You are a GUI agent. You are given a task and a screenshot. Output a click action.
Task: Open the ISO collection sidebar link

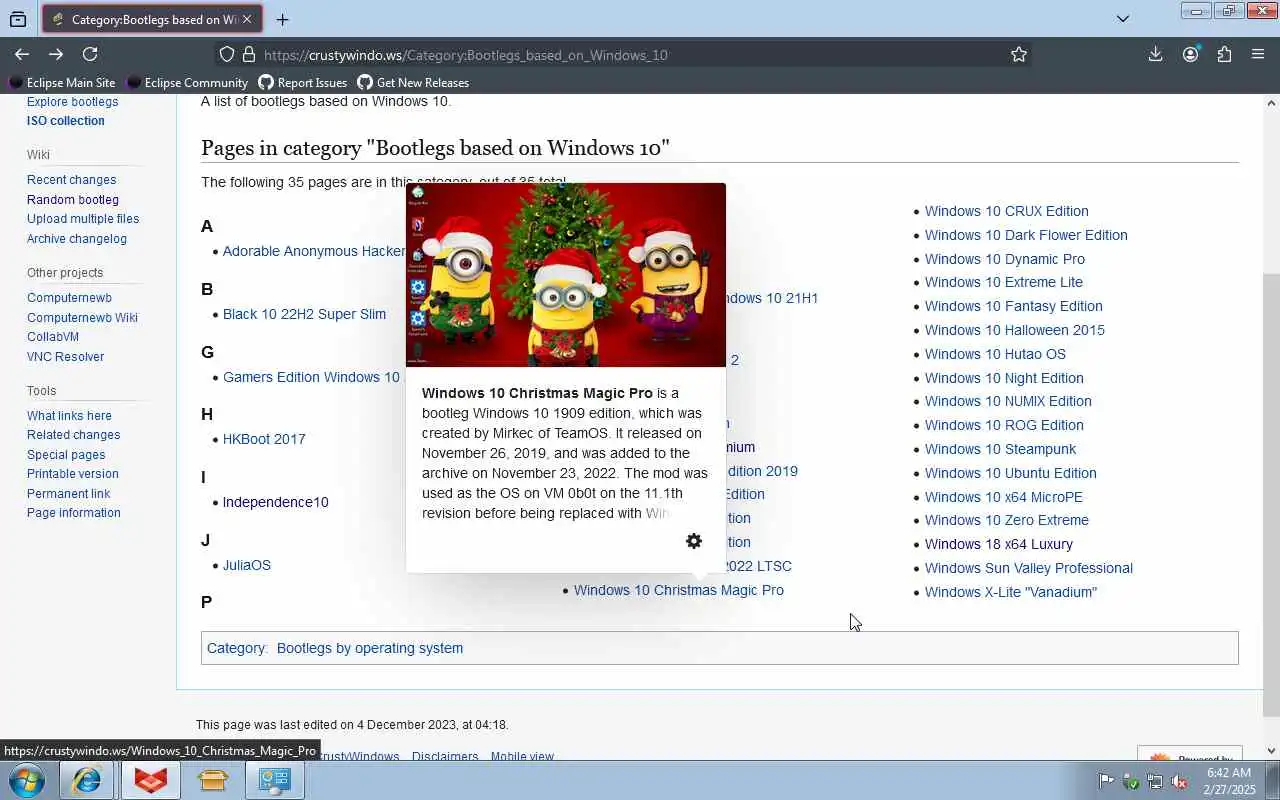[65, 121]
